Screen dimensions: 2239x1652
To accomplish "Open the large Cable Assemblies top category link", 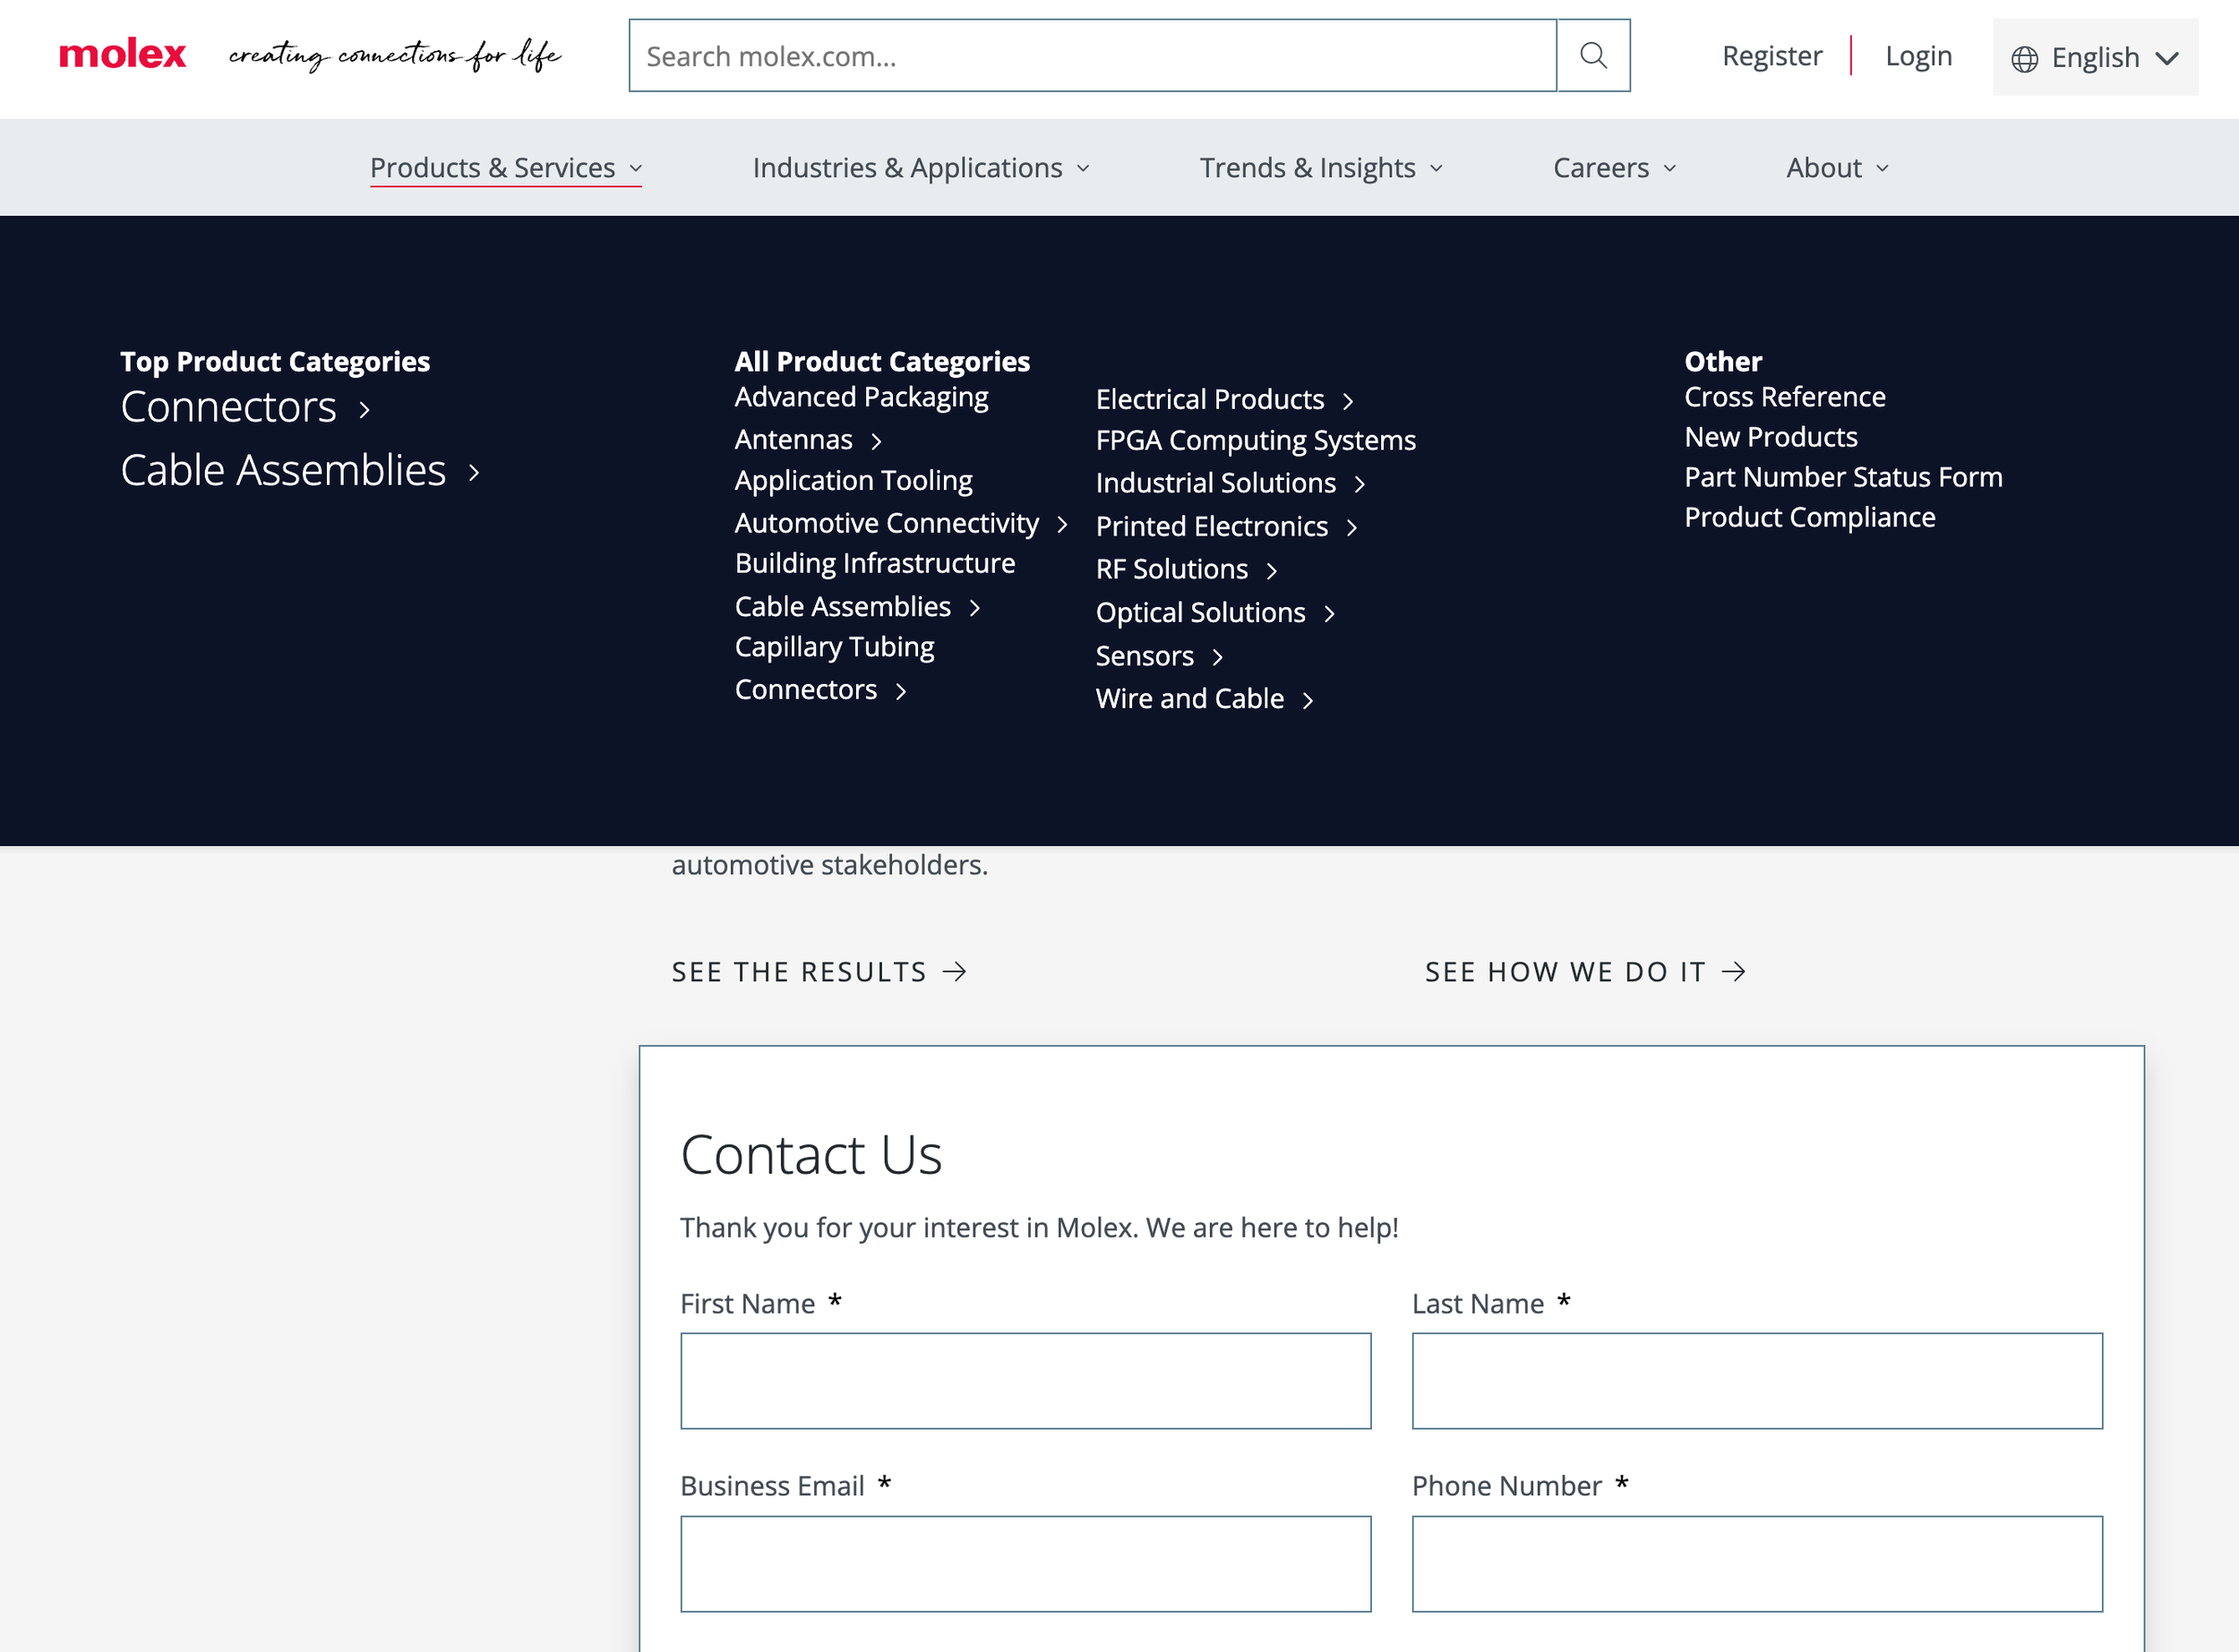I will pyautogui.click(x=283, y=470).
